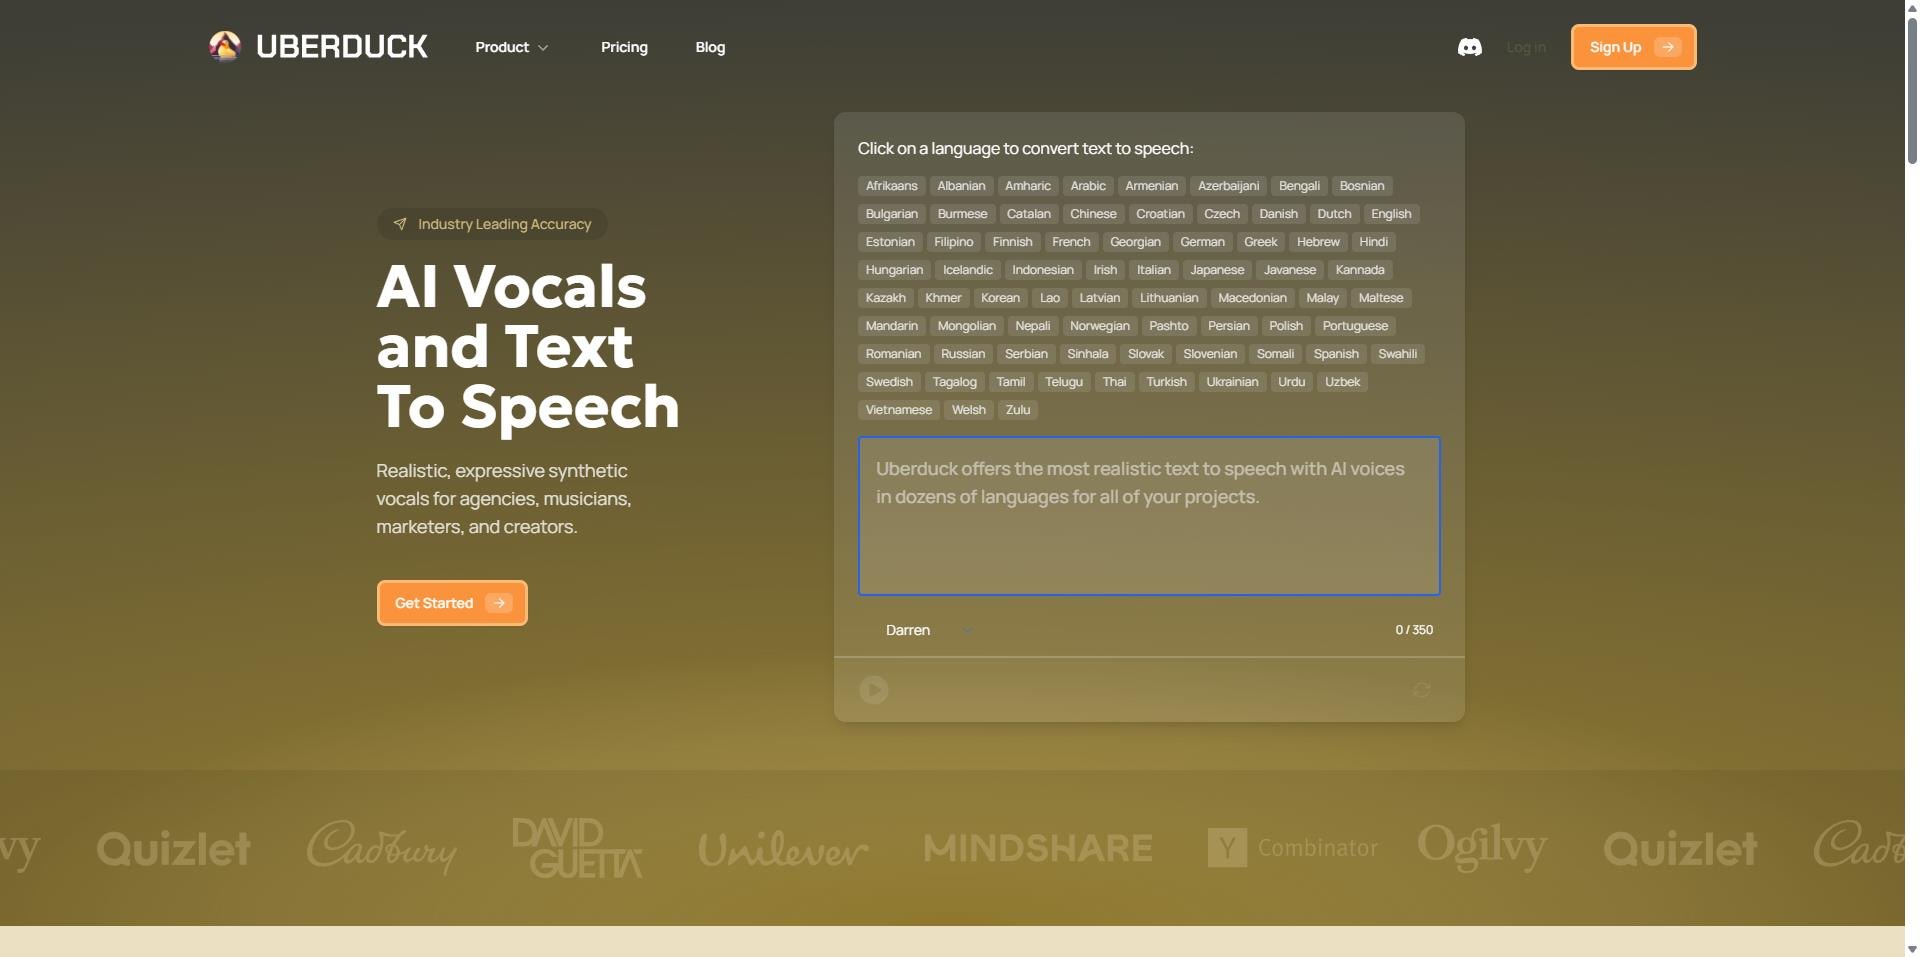Click the Ogilvy logo
Image resolution: width=1920 pixels, height=957 pixels.
1482,847
